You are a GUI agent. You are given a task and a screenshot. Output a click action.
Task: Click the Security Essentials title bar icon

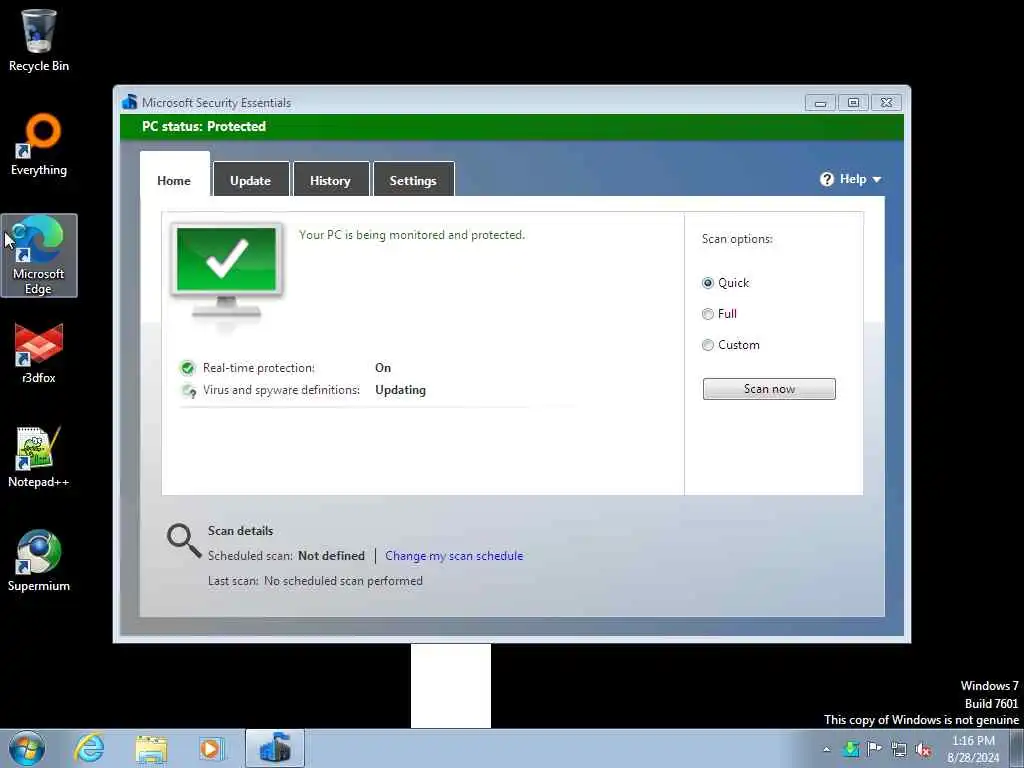(129, 103)
